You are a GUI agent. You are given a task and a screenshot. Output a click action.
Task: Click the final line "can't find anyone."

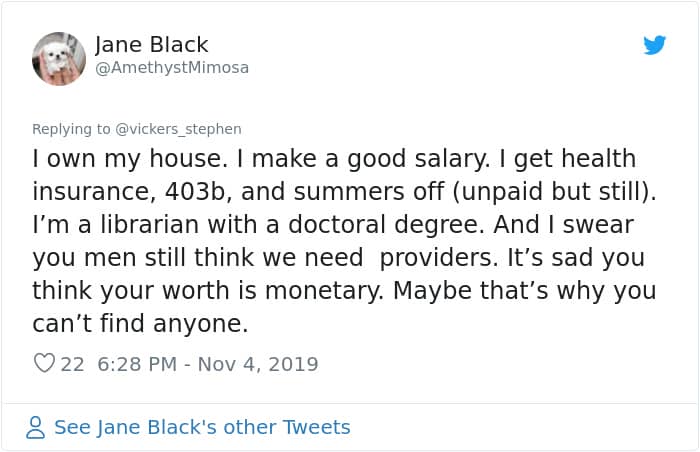[x=140, y=325]
